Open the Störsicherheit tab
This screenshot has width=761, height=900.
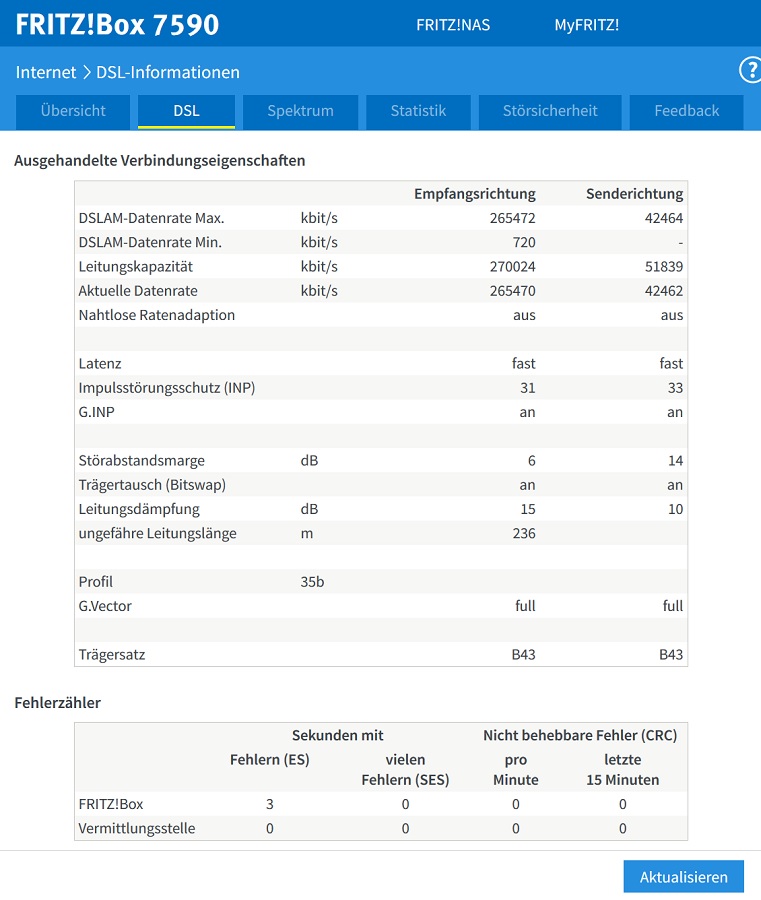pos(550,111)
